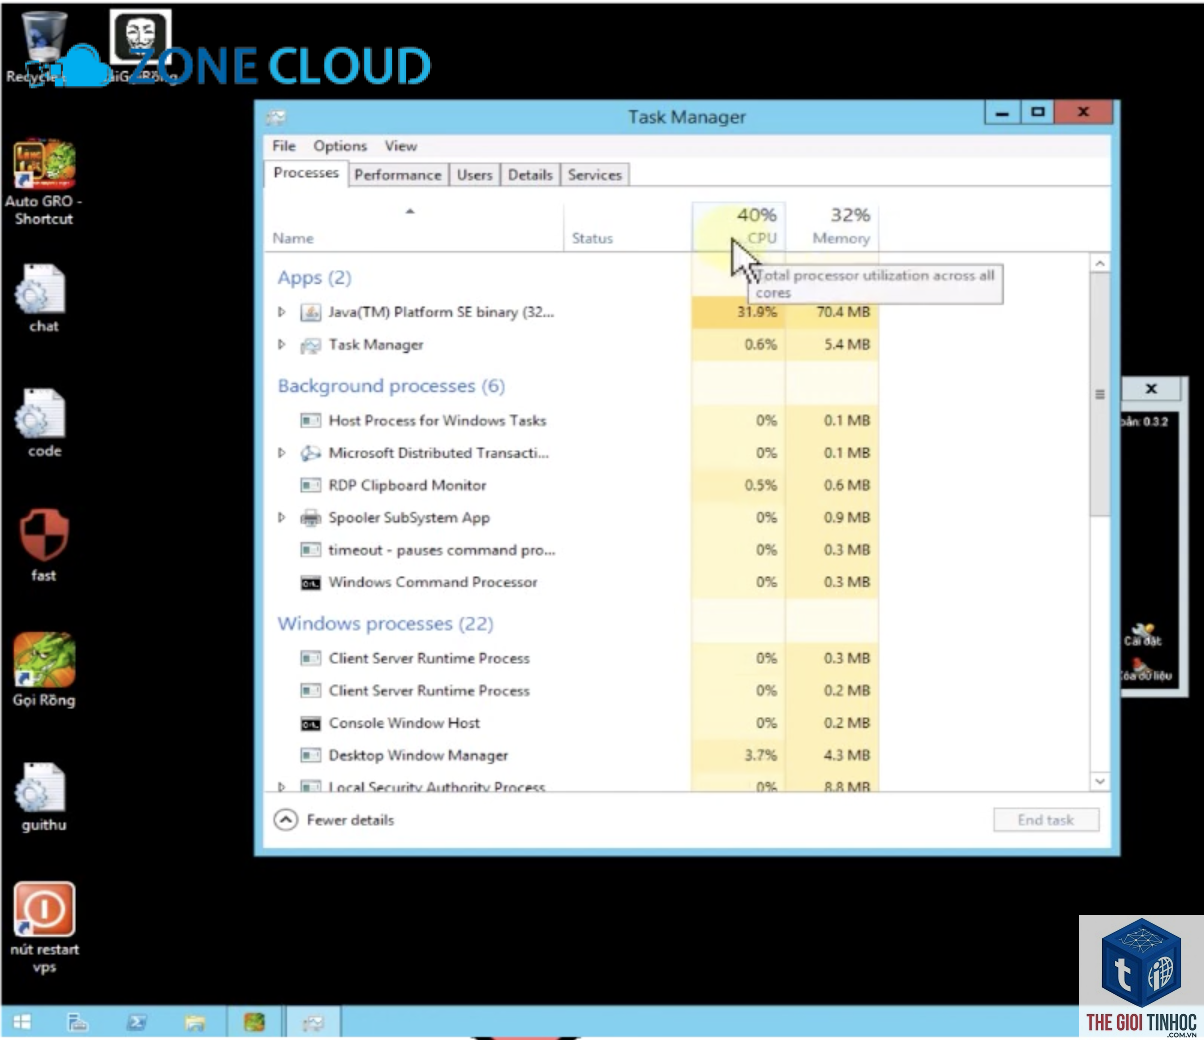Expand the Task Manager process row

coord(282,345)
